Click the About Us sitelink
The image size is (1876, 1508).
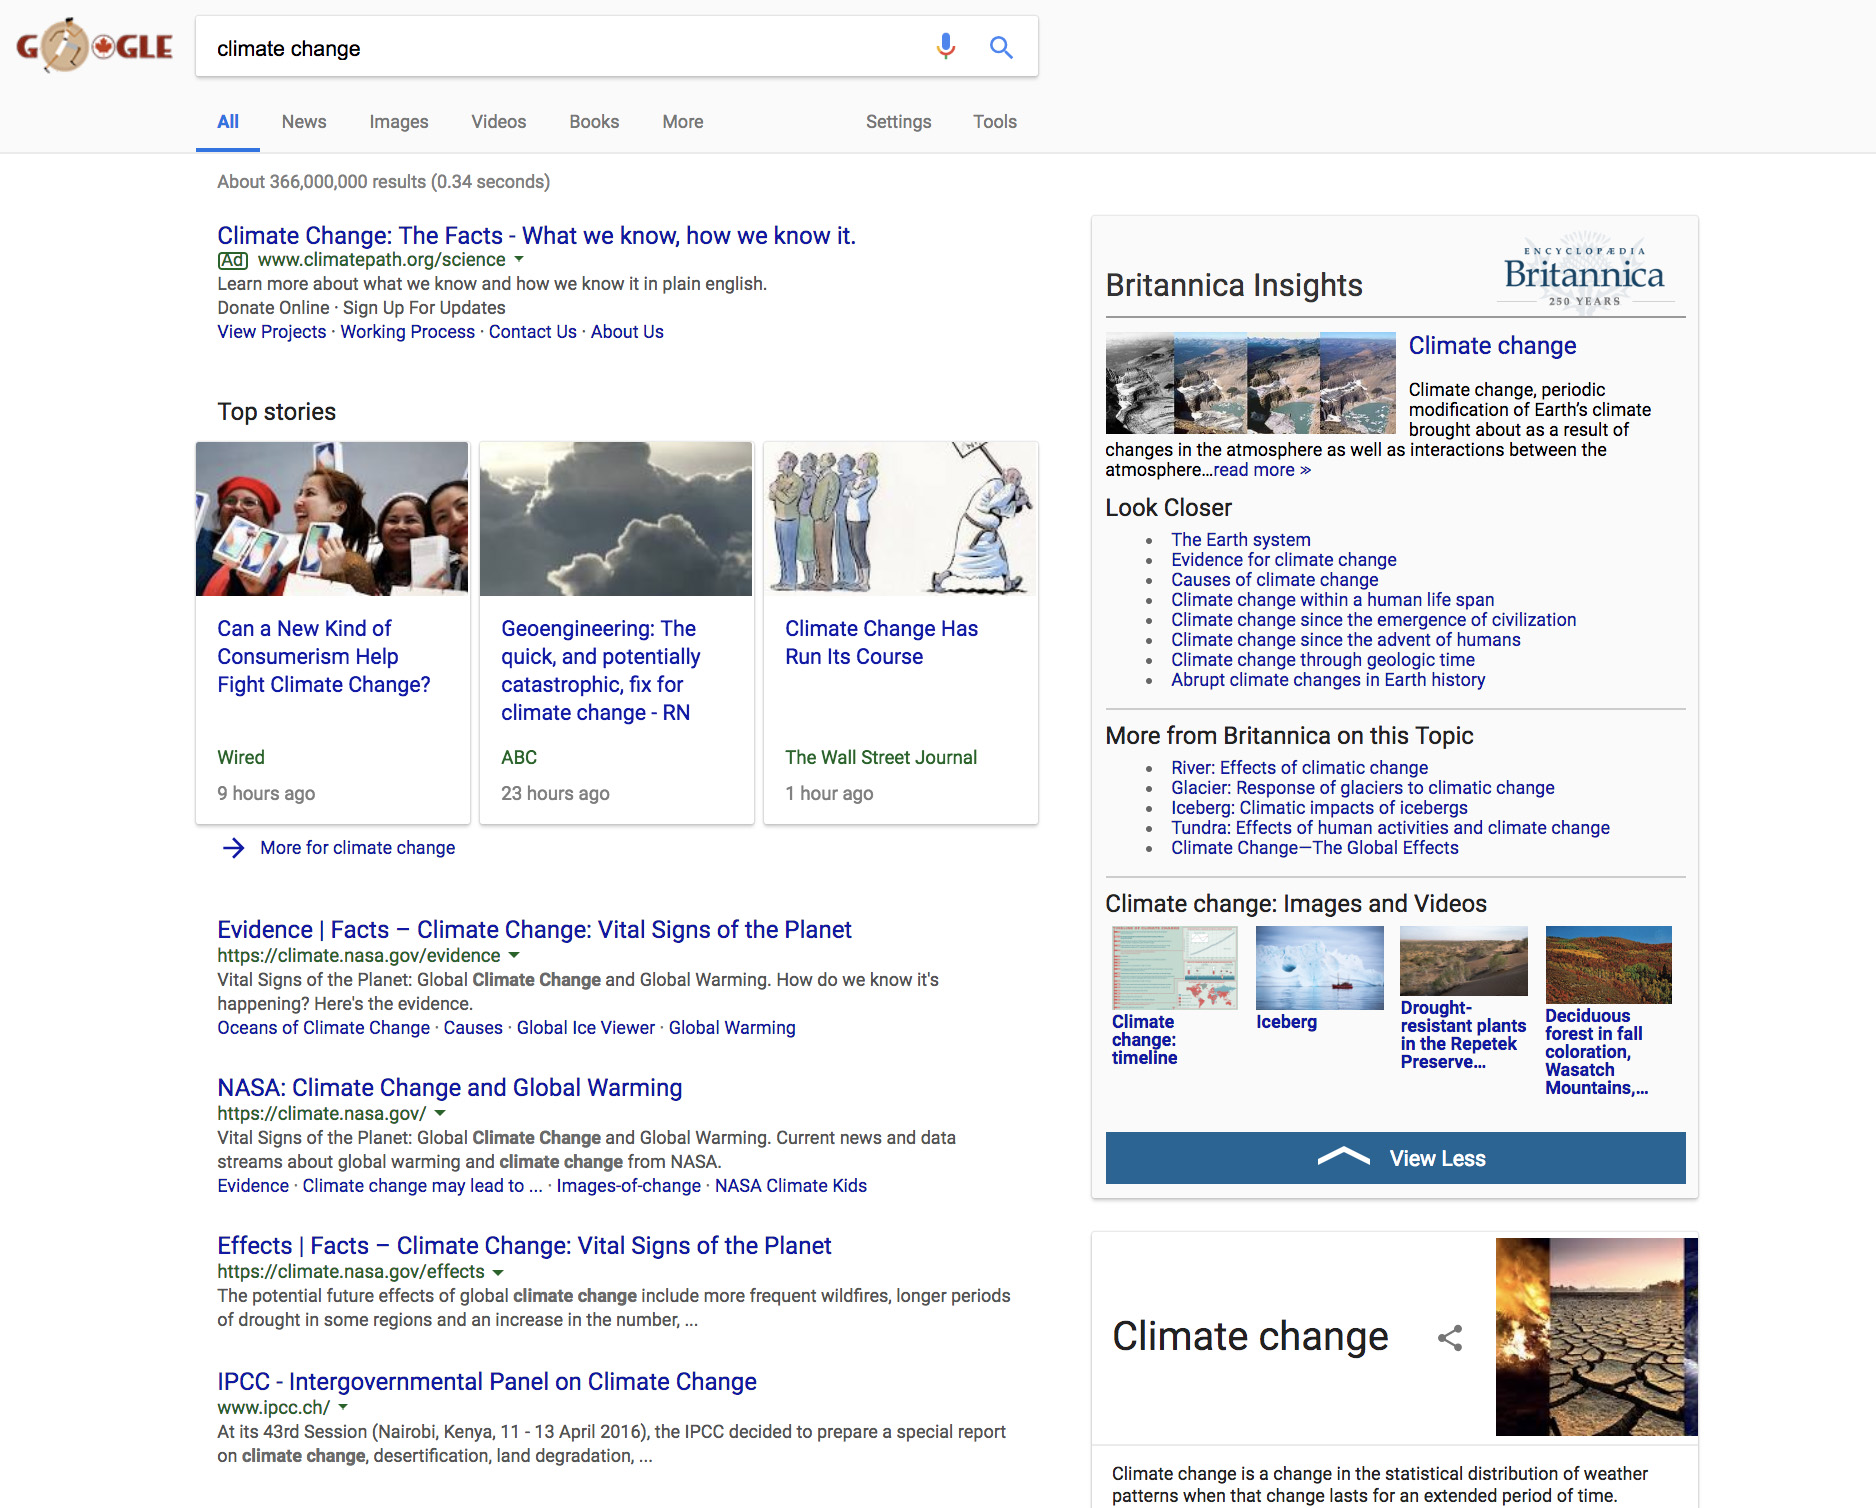pyautogui.click(x=627, y=332)
